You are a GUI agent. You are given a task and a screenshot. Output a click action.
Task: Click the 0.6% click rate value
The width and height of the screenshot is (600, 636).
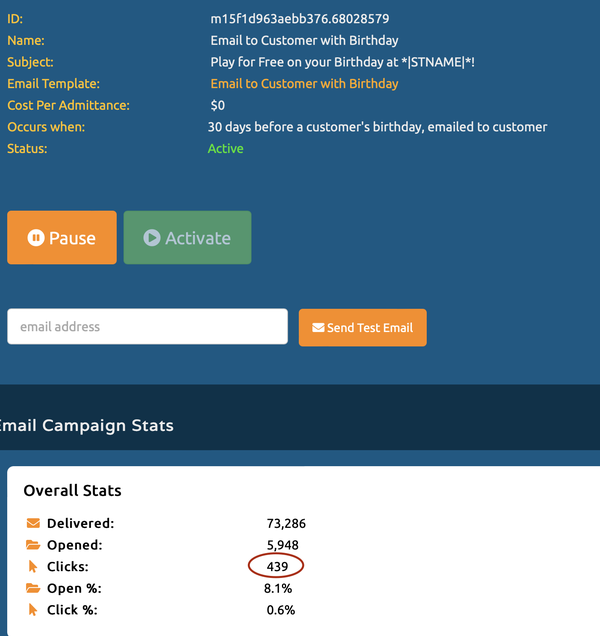pos(280,610)
